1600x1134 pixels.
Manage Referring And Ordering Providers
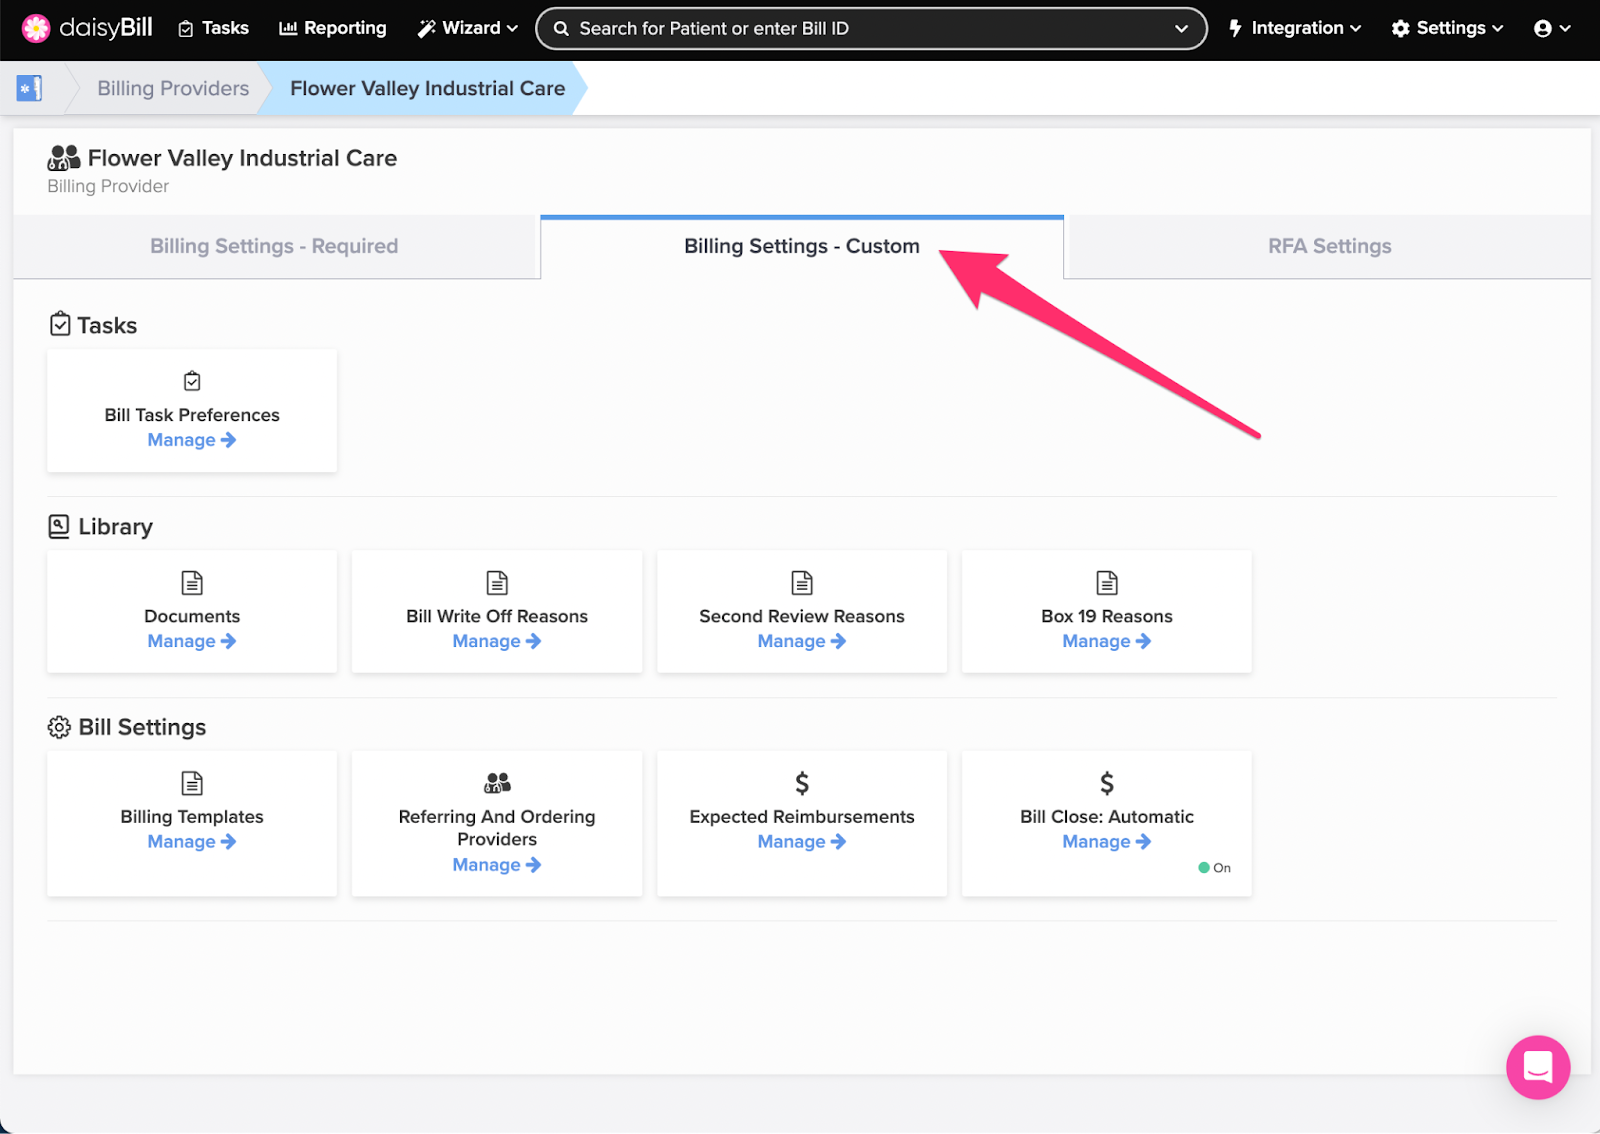[497, 865]
